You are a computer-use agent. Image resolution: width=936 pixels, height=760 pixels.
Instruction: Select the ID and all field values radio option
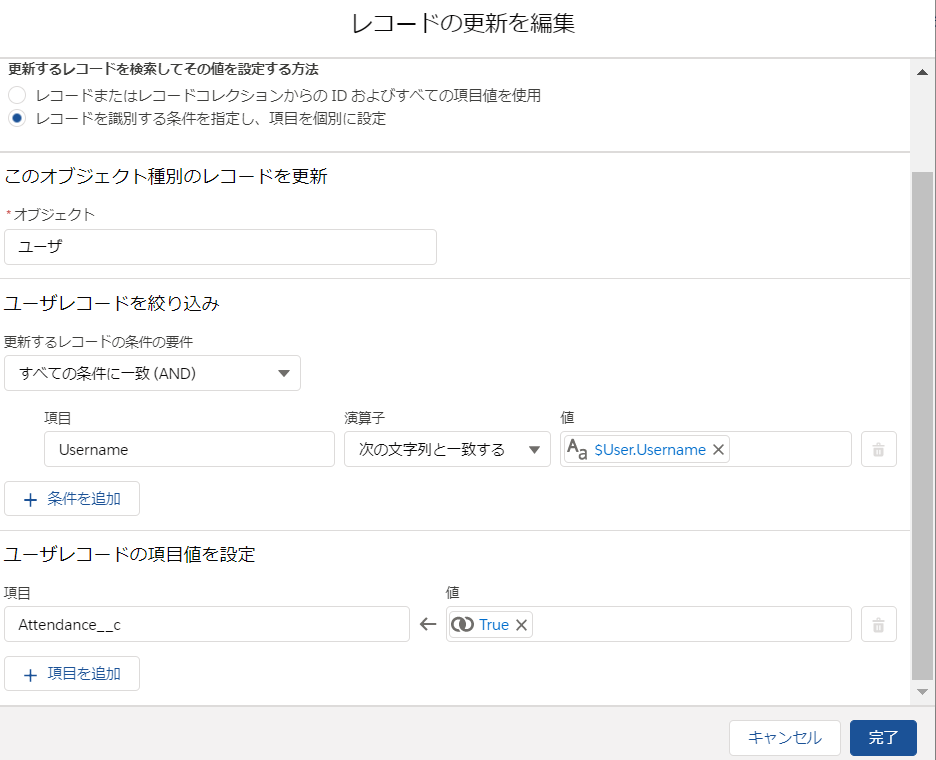[x=16, y=94]
